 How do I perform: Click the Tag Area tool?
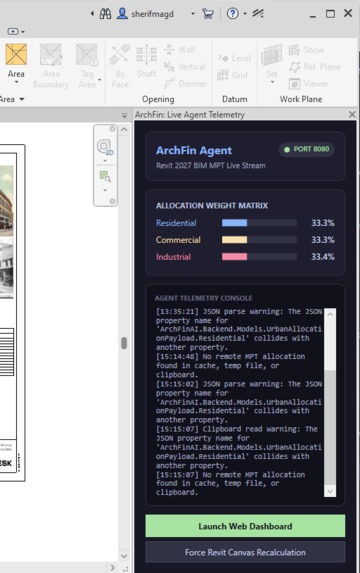tap(87, 66)
